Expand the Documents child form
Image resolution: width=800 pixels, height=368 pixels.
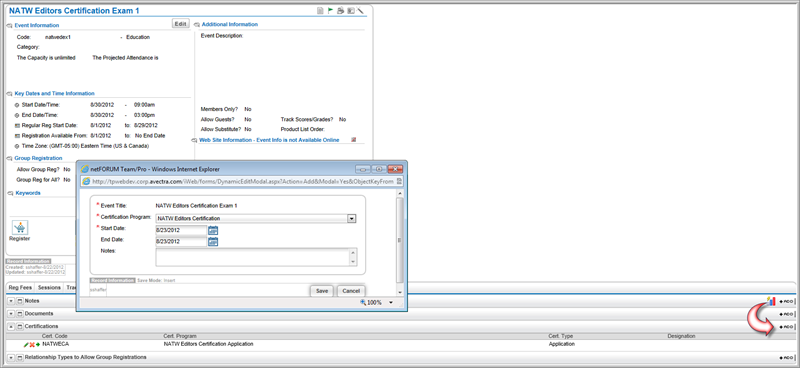pos(11,314)
